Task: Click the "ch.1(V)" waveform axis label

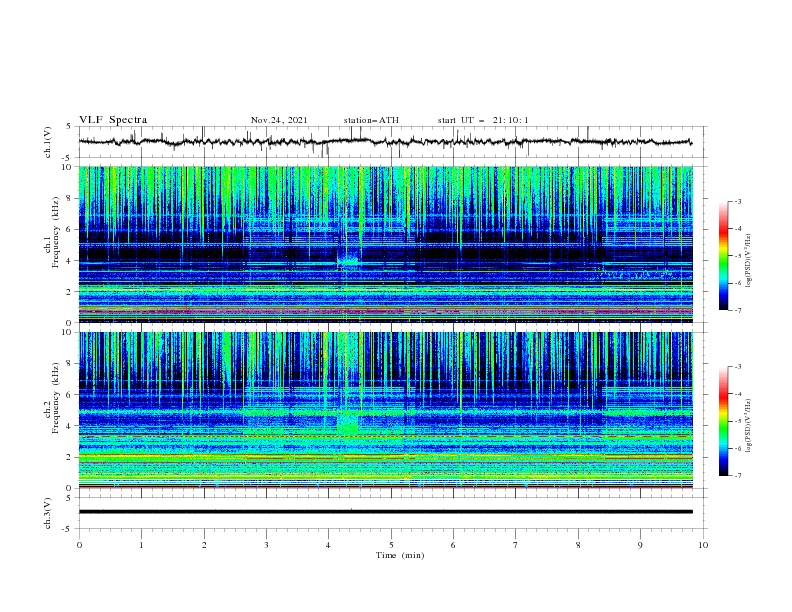Action: coord(48,142)
